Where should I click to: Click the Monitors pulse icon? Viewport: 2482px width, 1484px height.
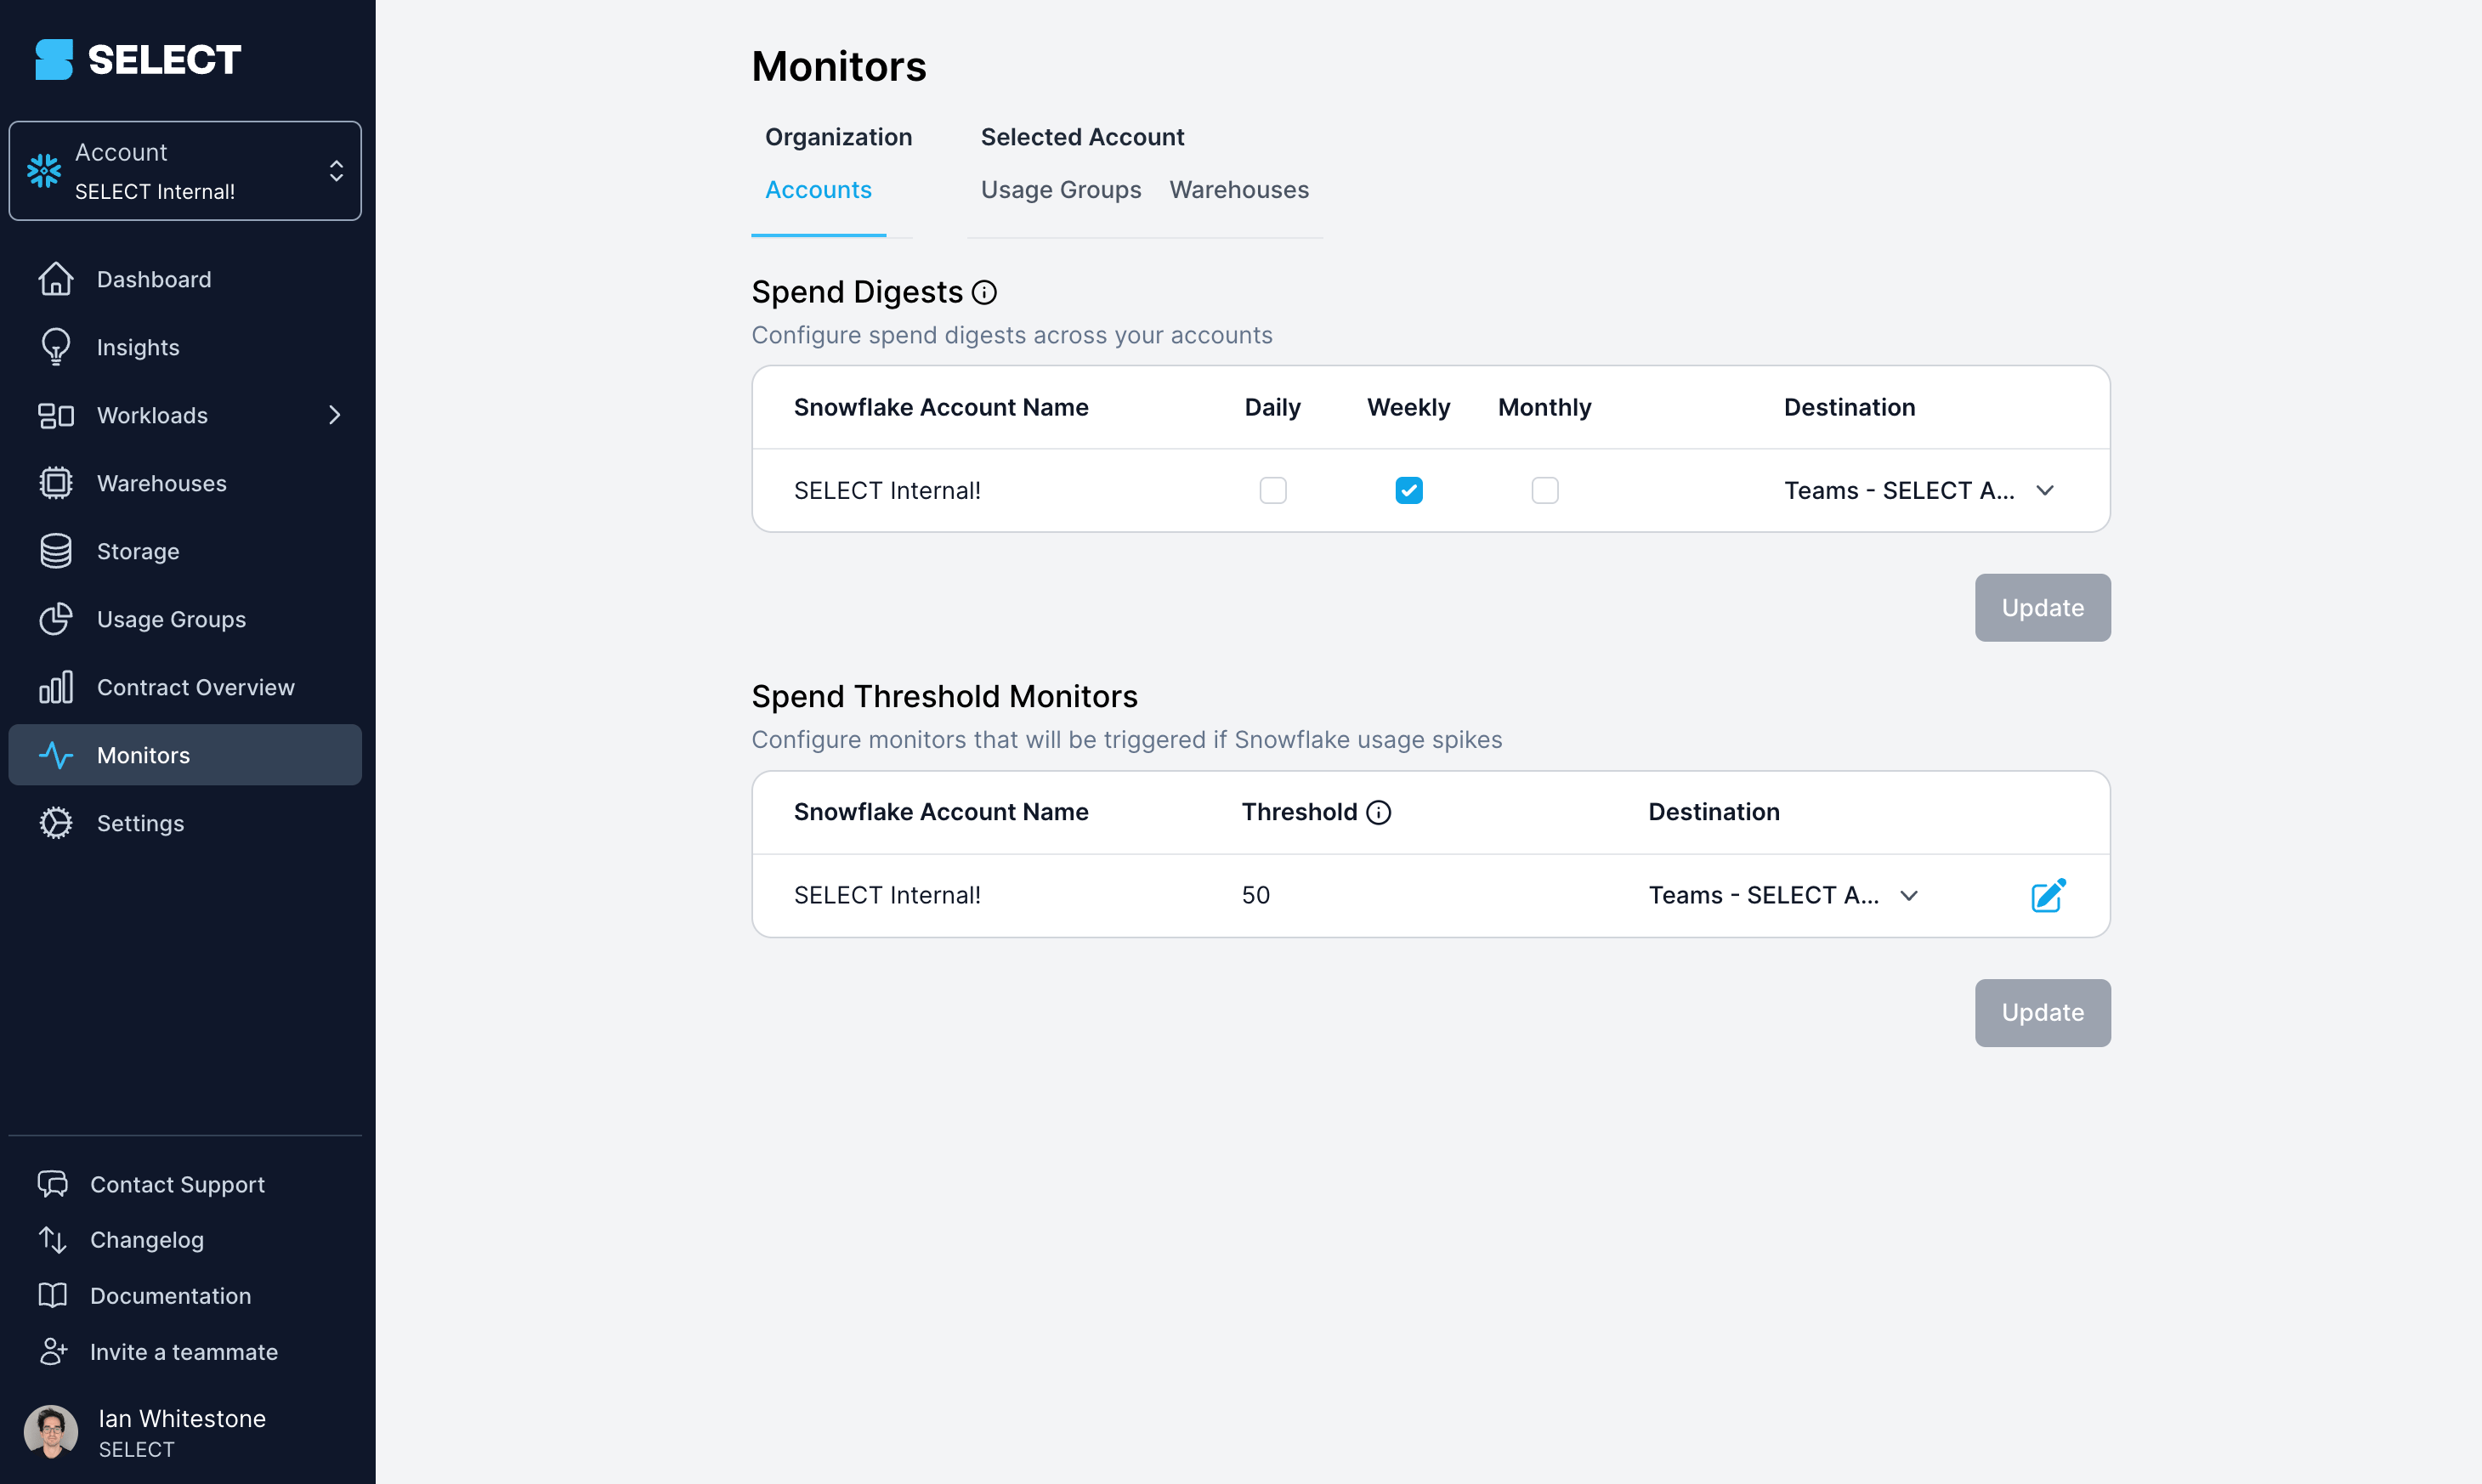[x=56, y=755]
